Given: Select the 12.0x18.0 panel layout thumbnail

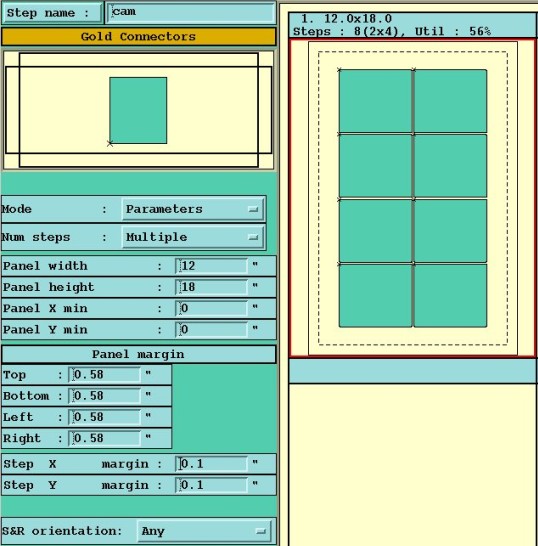Looking at the screenshot, I should tap(413, 198).
